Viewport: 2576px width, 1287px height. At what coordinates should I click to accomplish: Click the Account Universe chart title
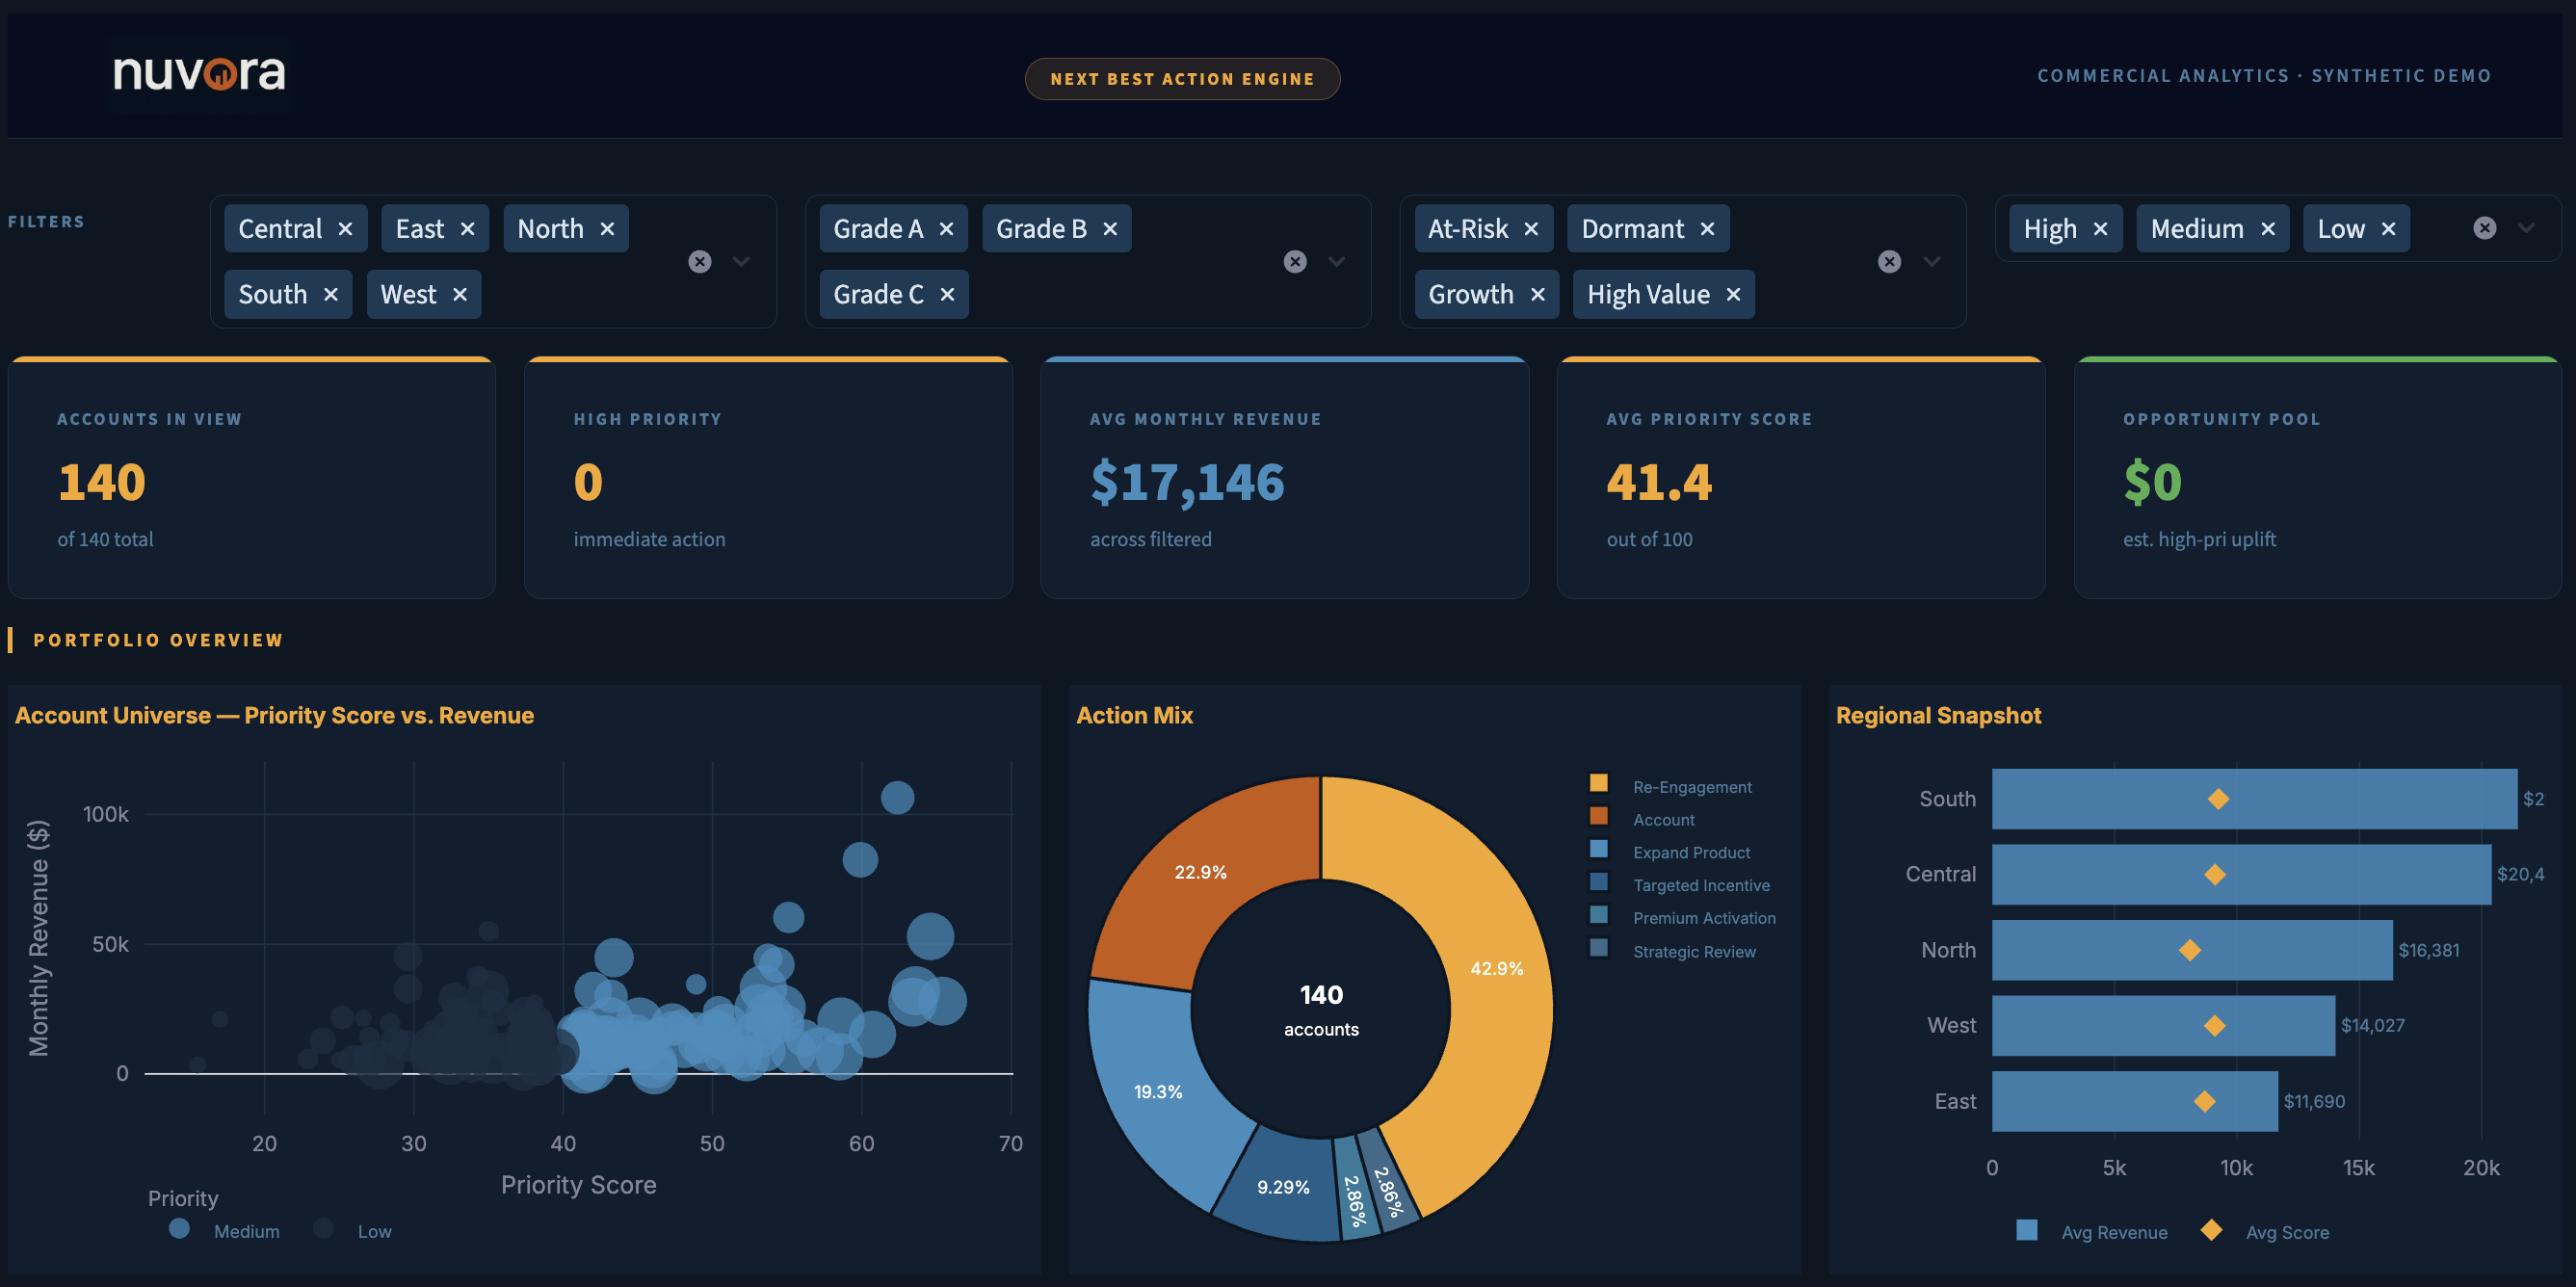tap(274, 715)
